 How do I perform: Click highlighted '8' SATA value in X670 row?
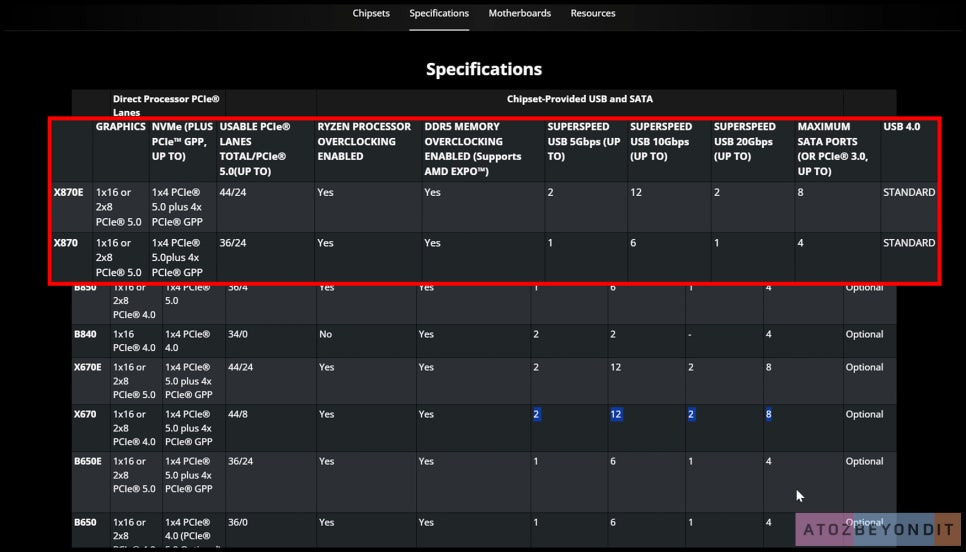pos(768,414)
